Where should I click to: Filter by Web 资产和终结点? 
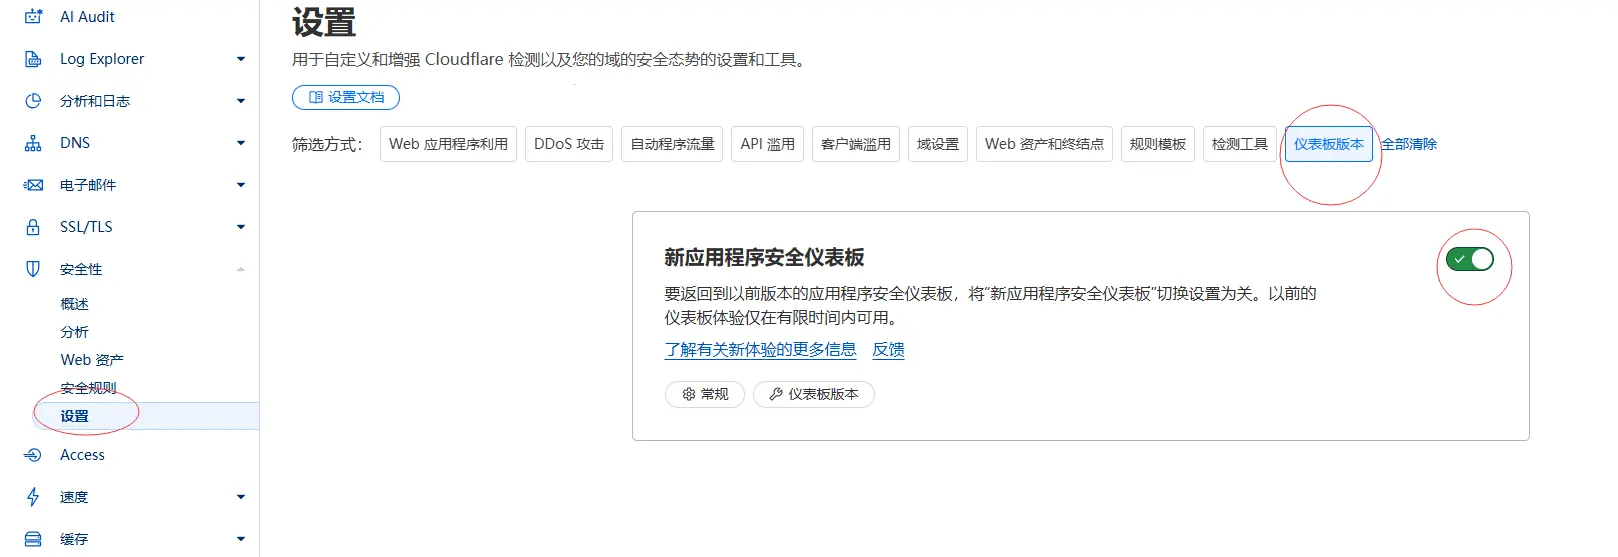point(1044,144)
